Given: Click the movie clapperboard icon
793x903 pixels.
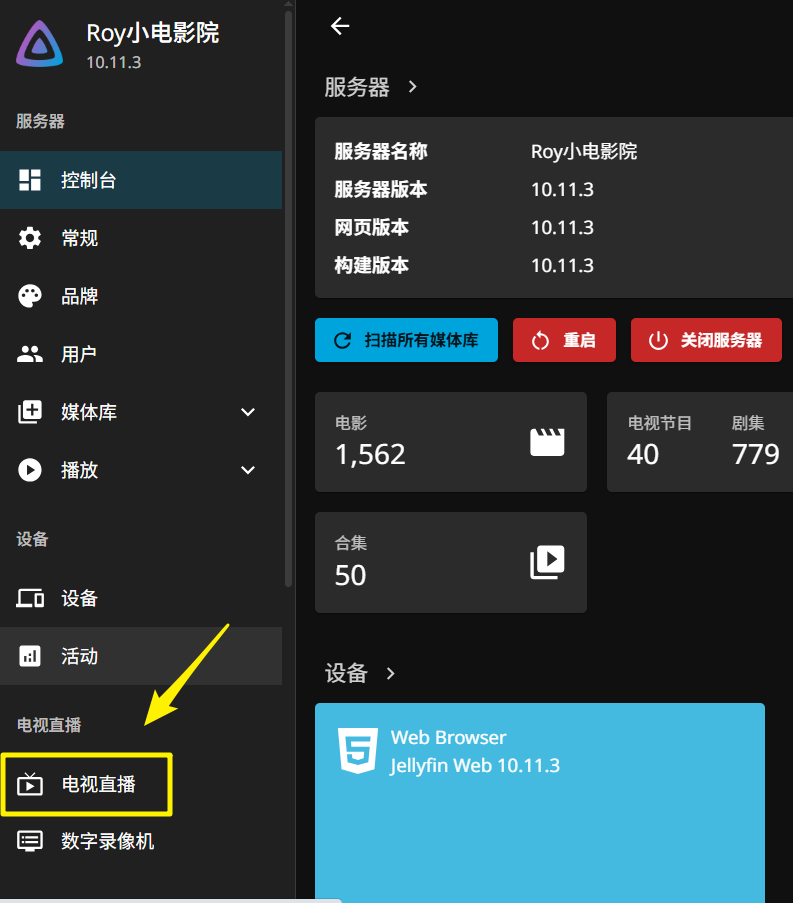Looking at the screenshot, I should tap(547, 442).
